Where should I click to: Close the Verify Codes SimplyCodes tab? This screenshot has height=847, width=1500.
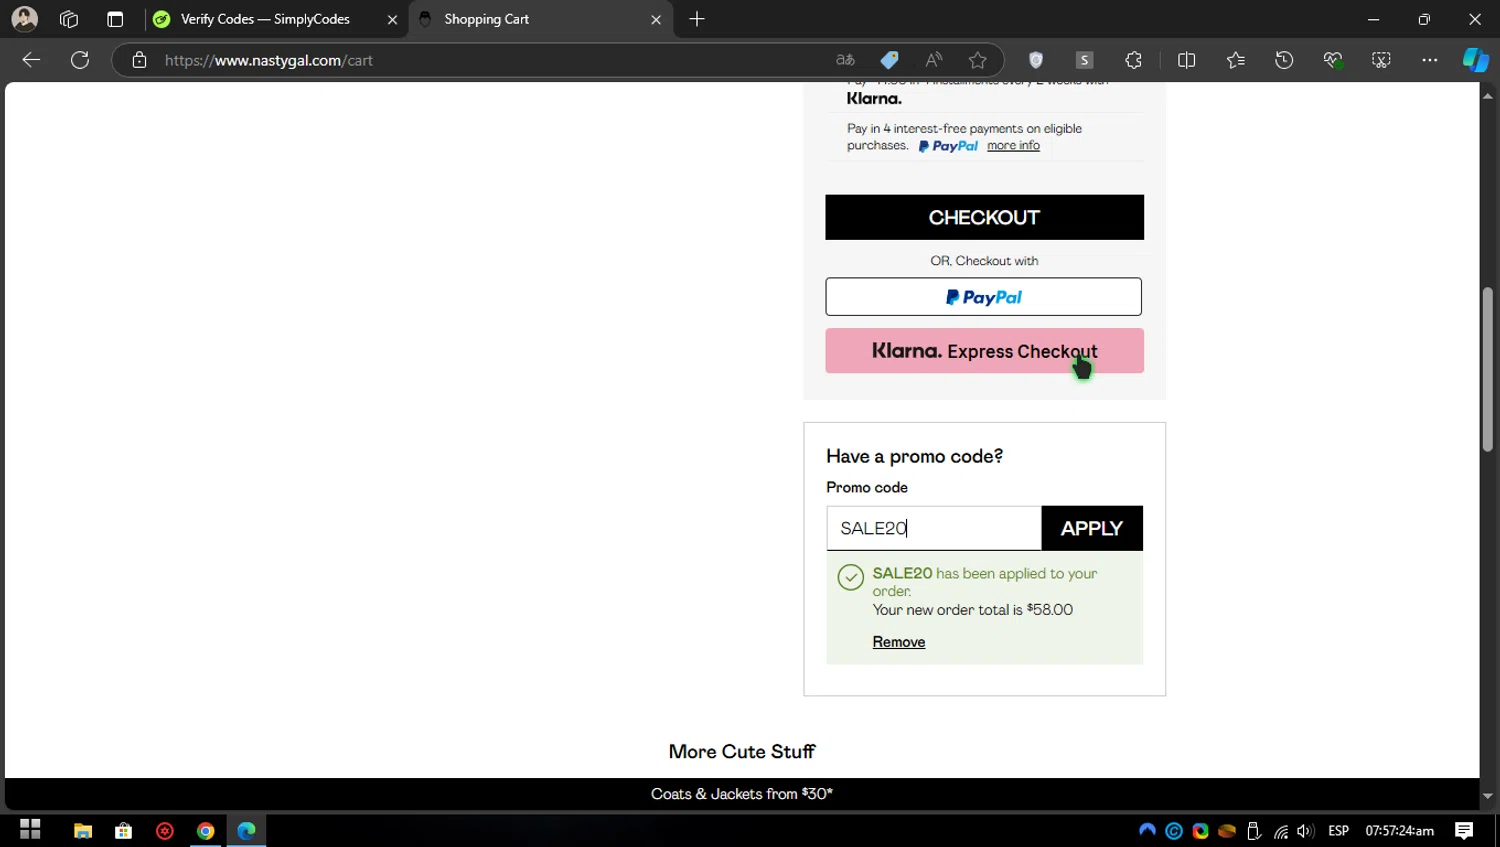pos(392,19)
